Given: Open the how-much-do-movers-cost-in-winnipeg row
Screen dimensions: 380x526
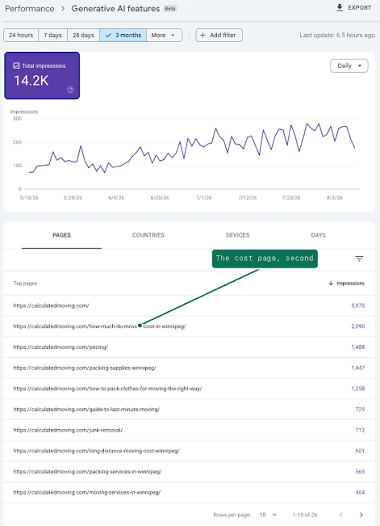Looking at the screenshot, I should [189, 326].
